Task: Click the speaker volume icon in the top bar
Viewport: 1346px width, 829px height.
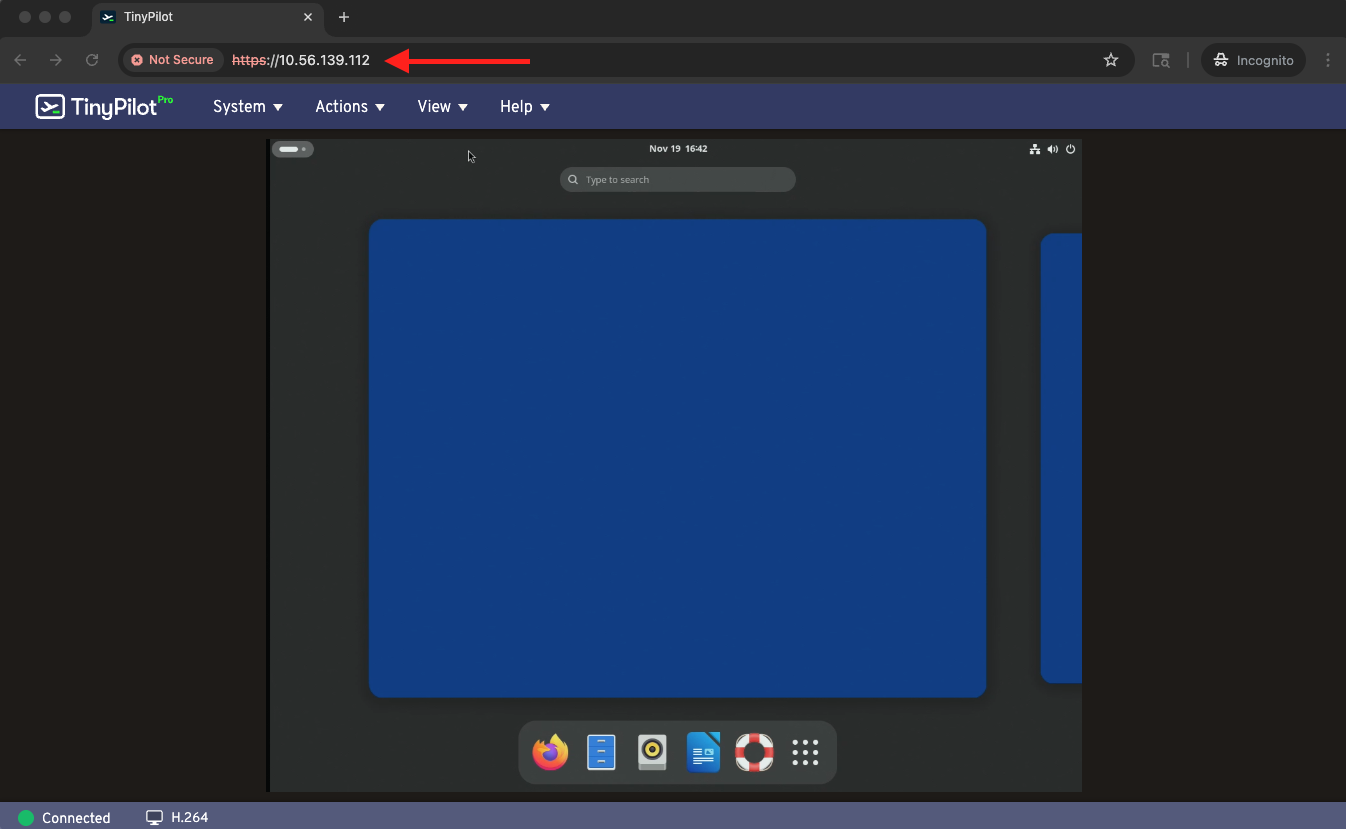Action: tap(1052, 149)
